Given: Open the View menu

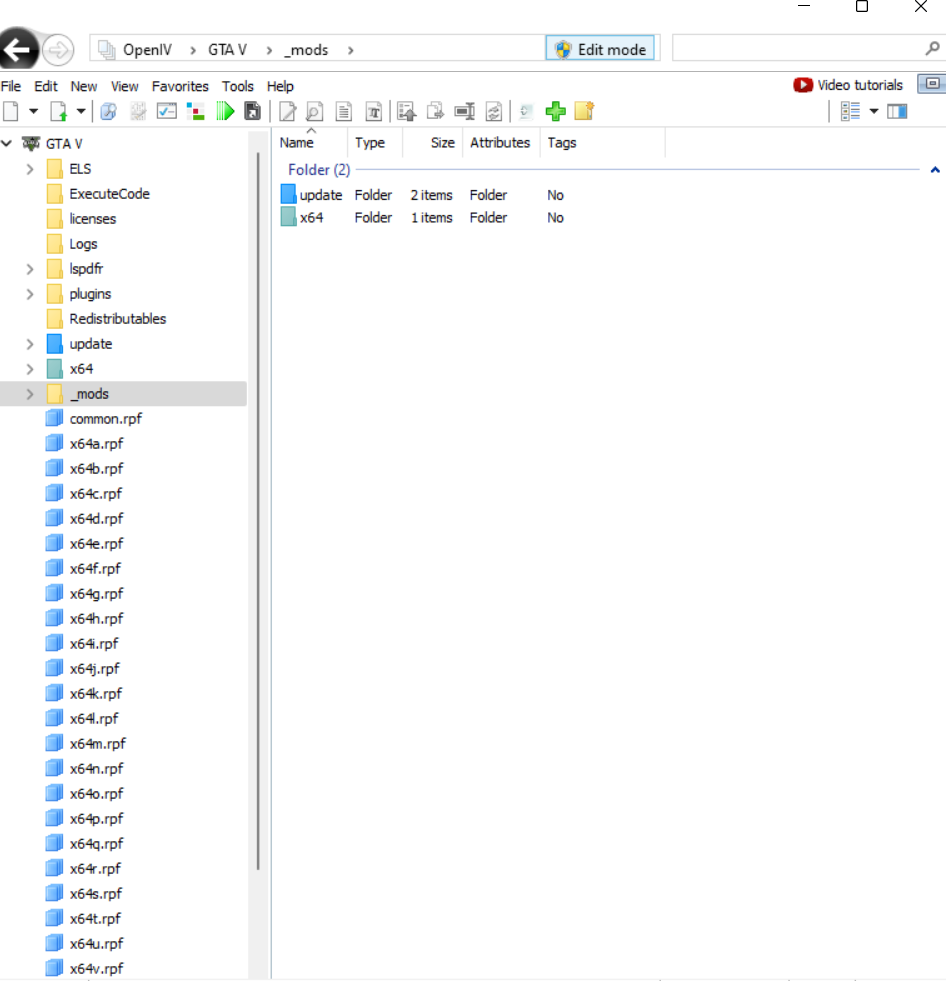Looking at the screenshot, I should 125,86.
